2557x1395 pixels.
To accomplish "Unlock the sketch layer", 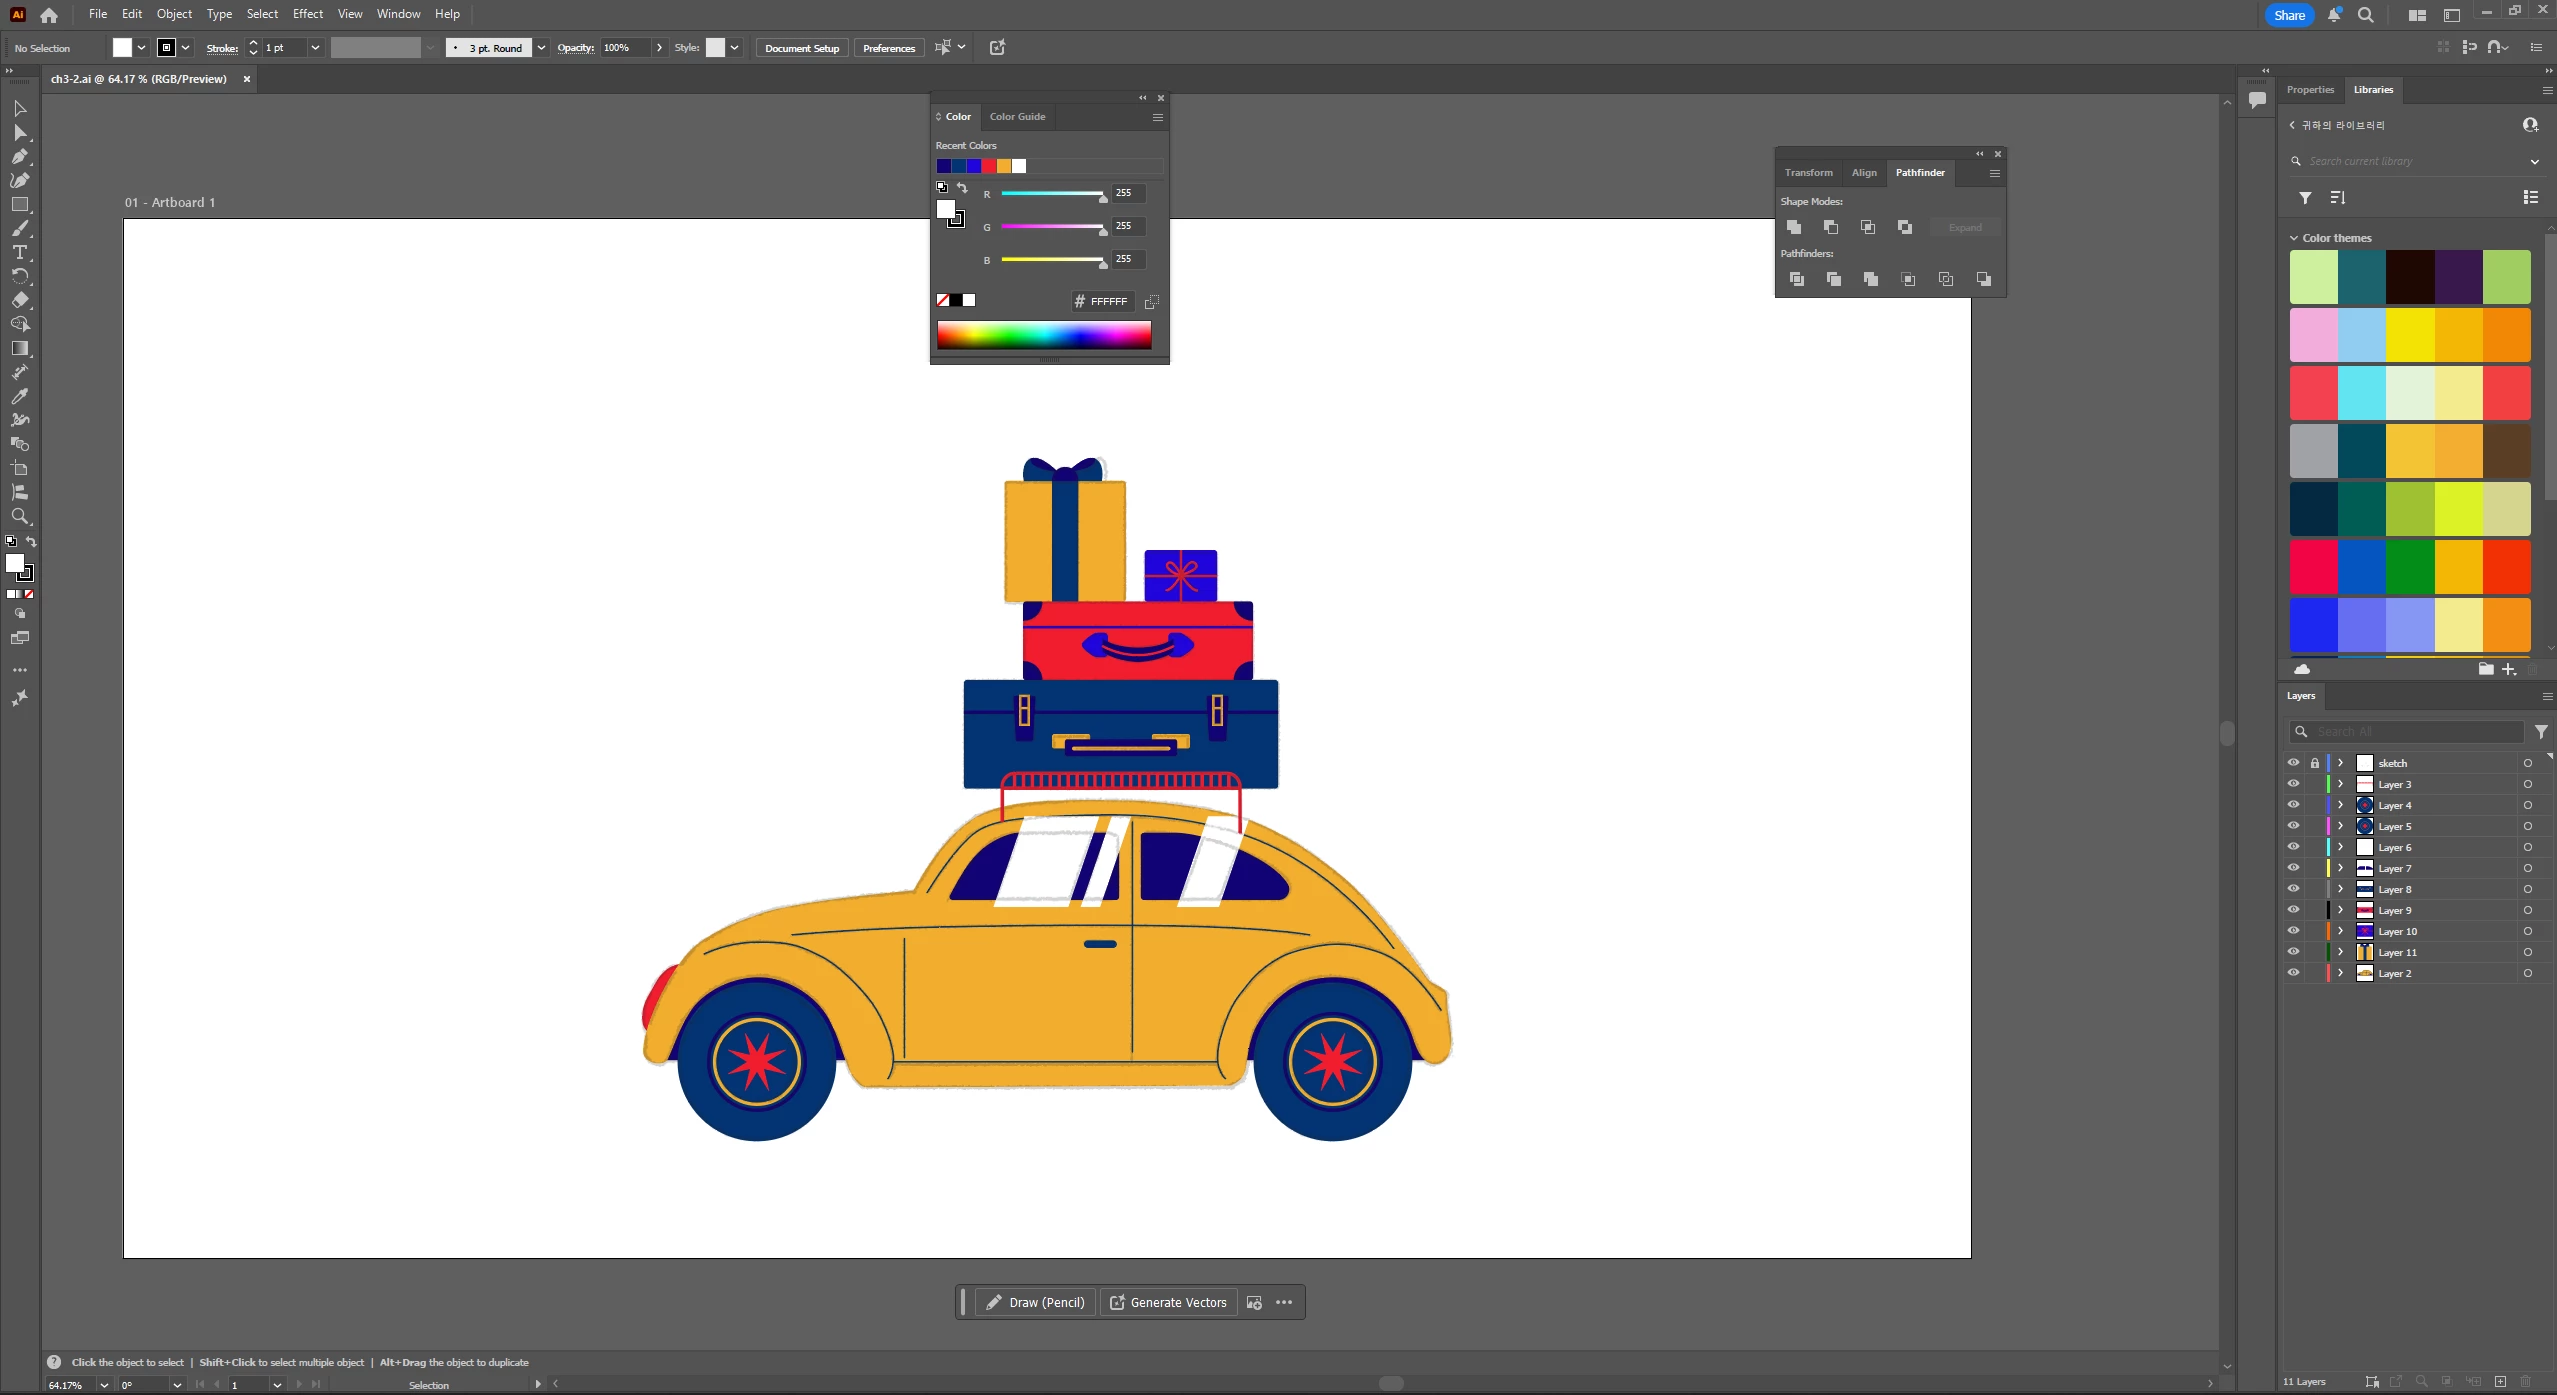I will click(x=2314, y=763).
